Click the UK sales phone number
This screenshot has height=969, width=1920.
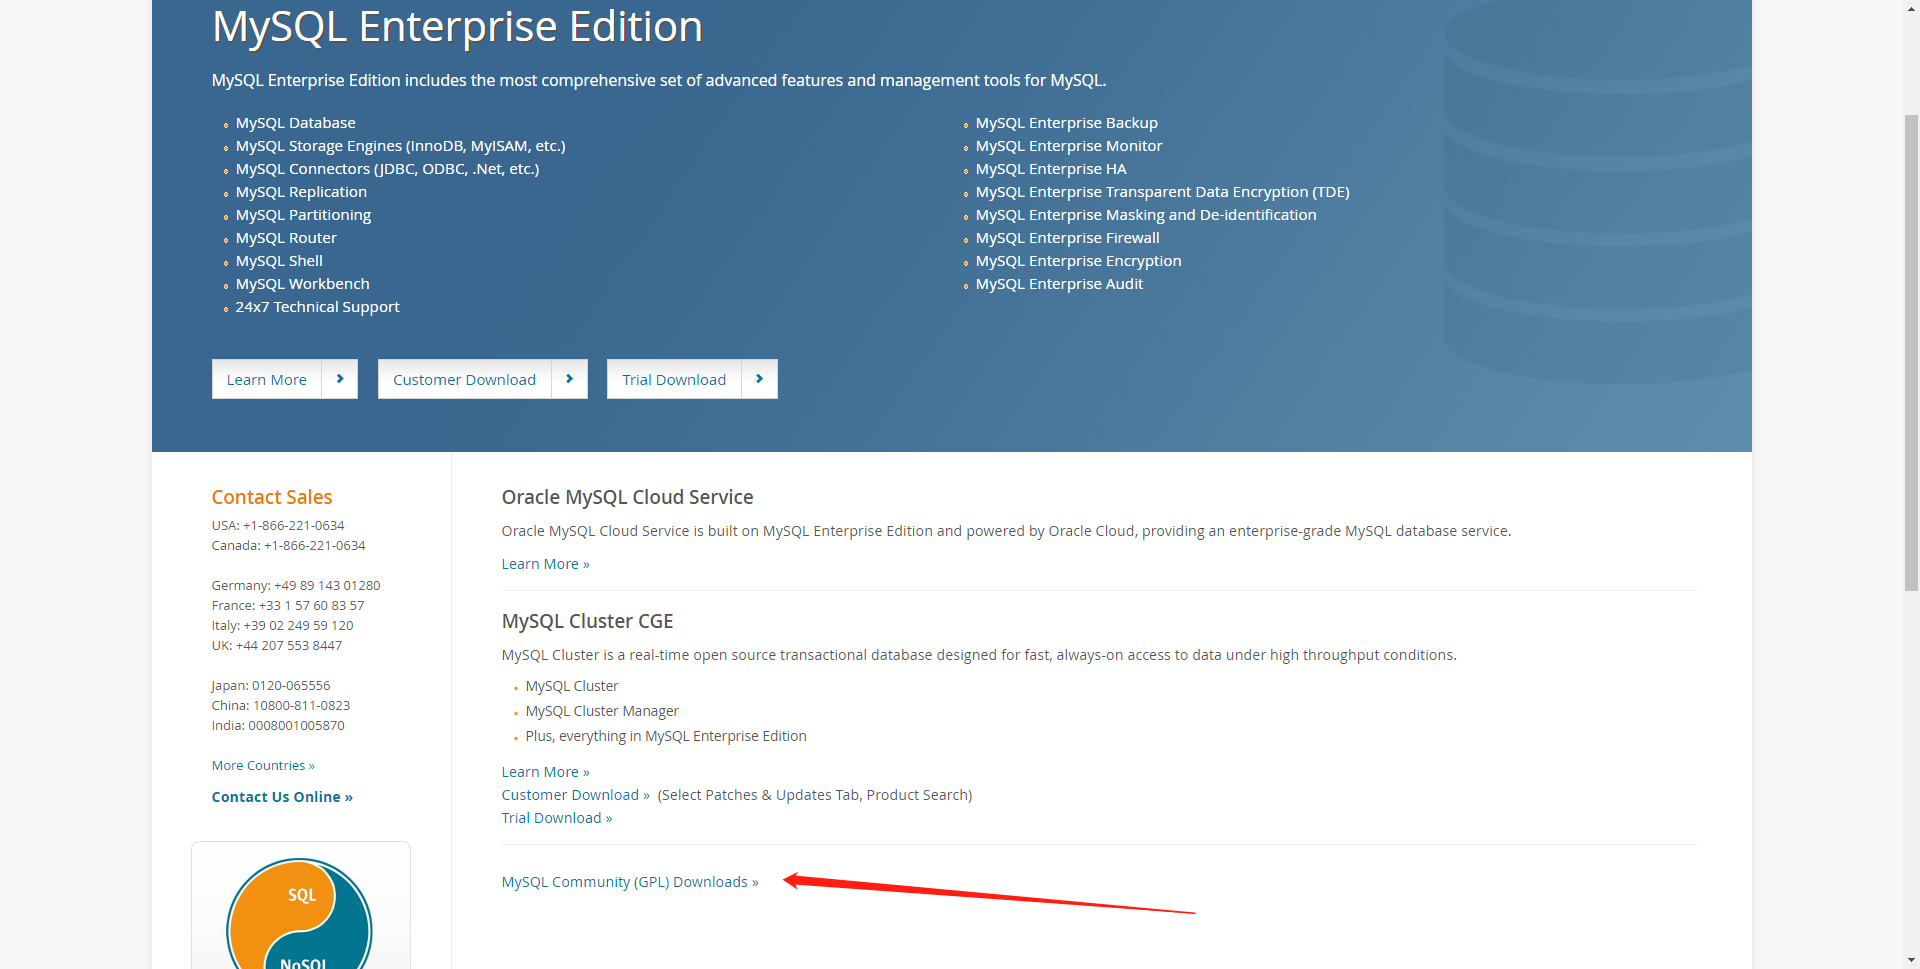point(289,646)
